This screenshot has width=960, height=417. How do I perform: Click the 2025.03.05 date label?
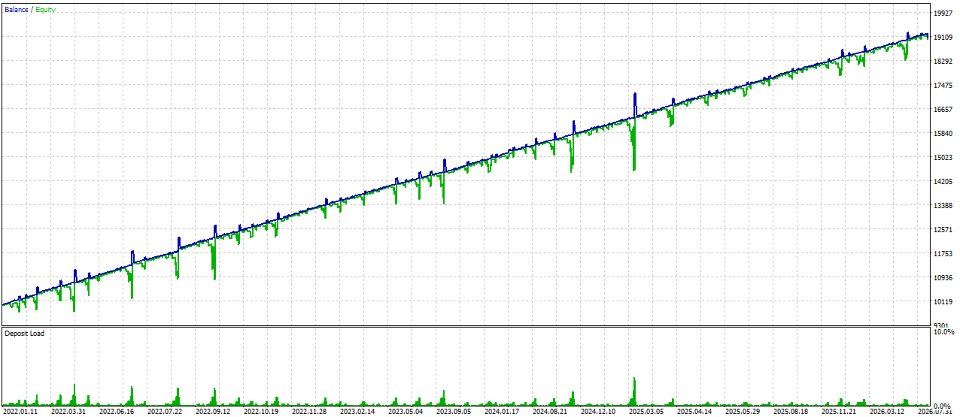click(645, 411)
